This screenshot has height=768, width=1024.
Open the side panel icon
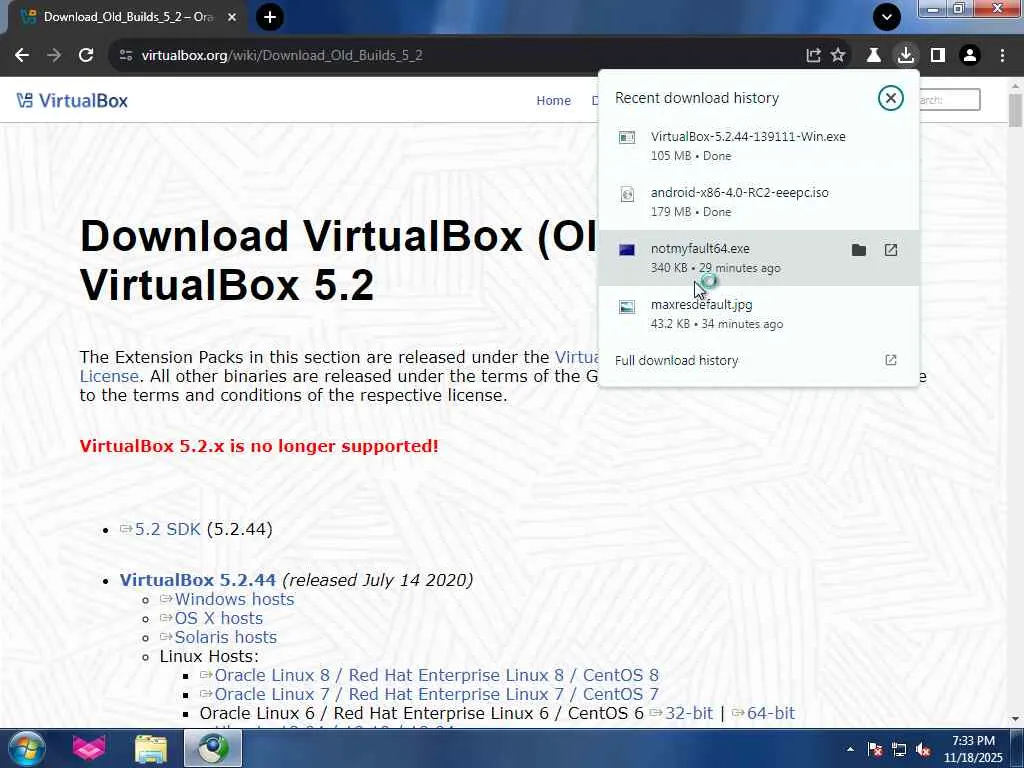(x=938, y=56)
